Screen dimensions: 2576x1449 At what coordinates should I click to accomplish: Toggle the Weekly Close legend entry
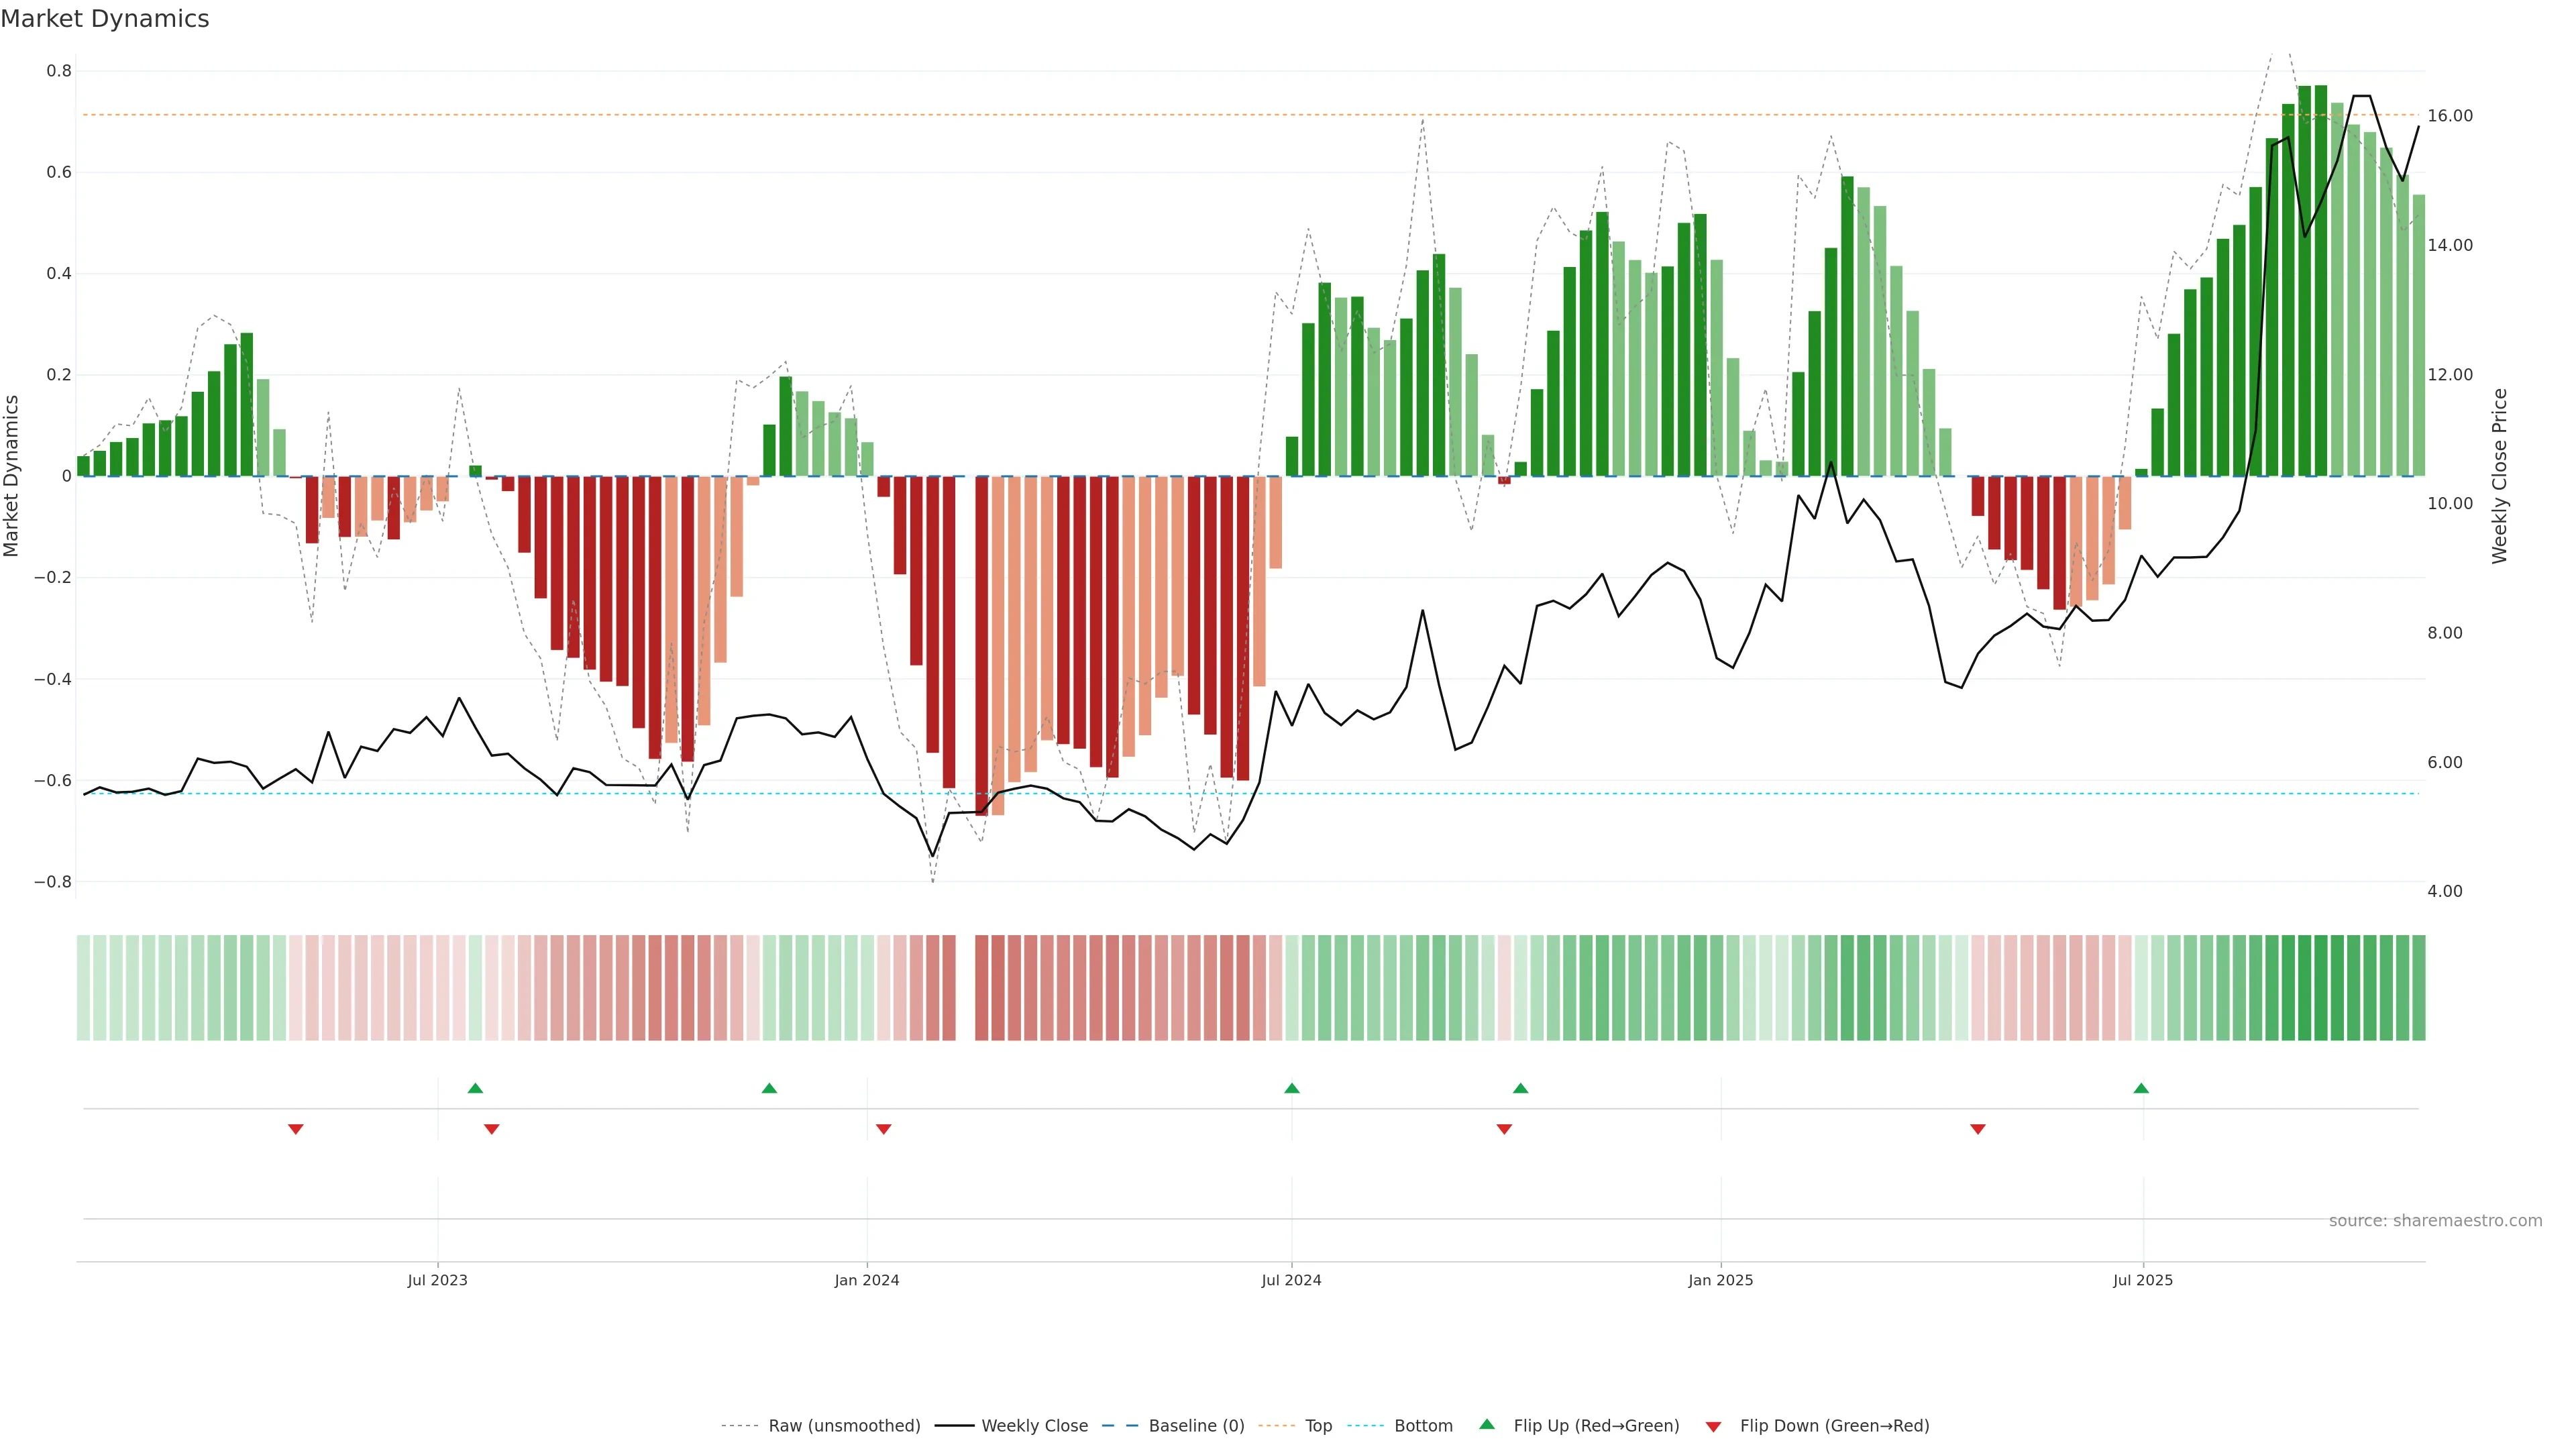[x=1034, y=1425]
